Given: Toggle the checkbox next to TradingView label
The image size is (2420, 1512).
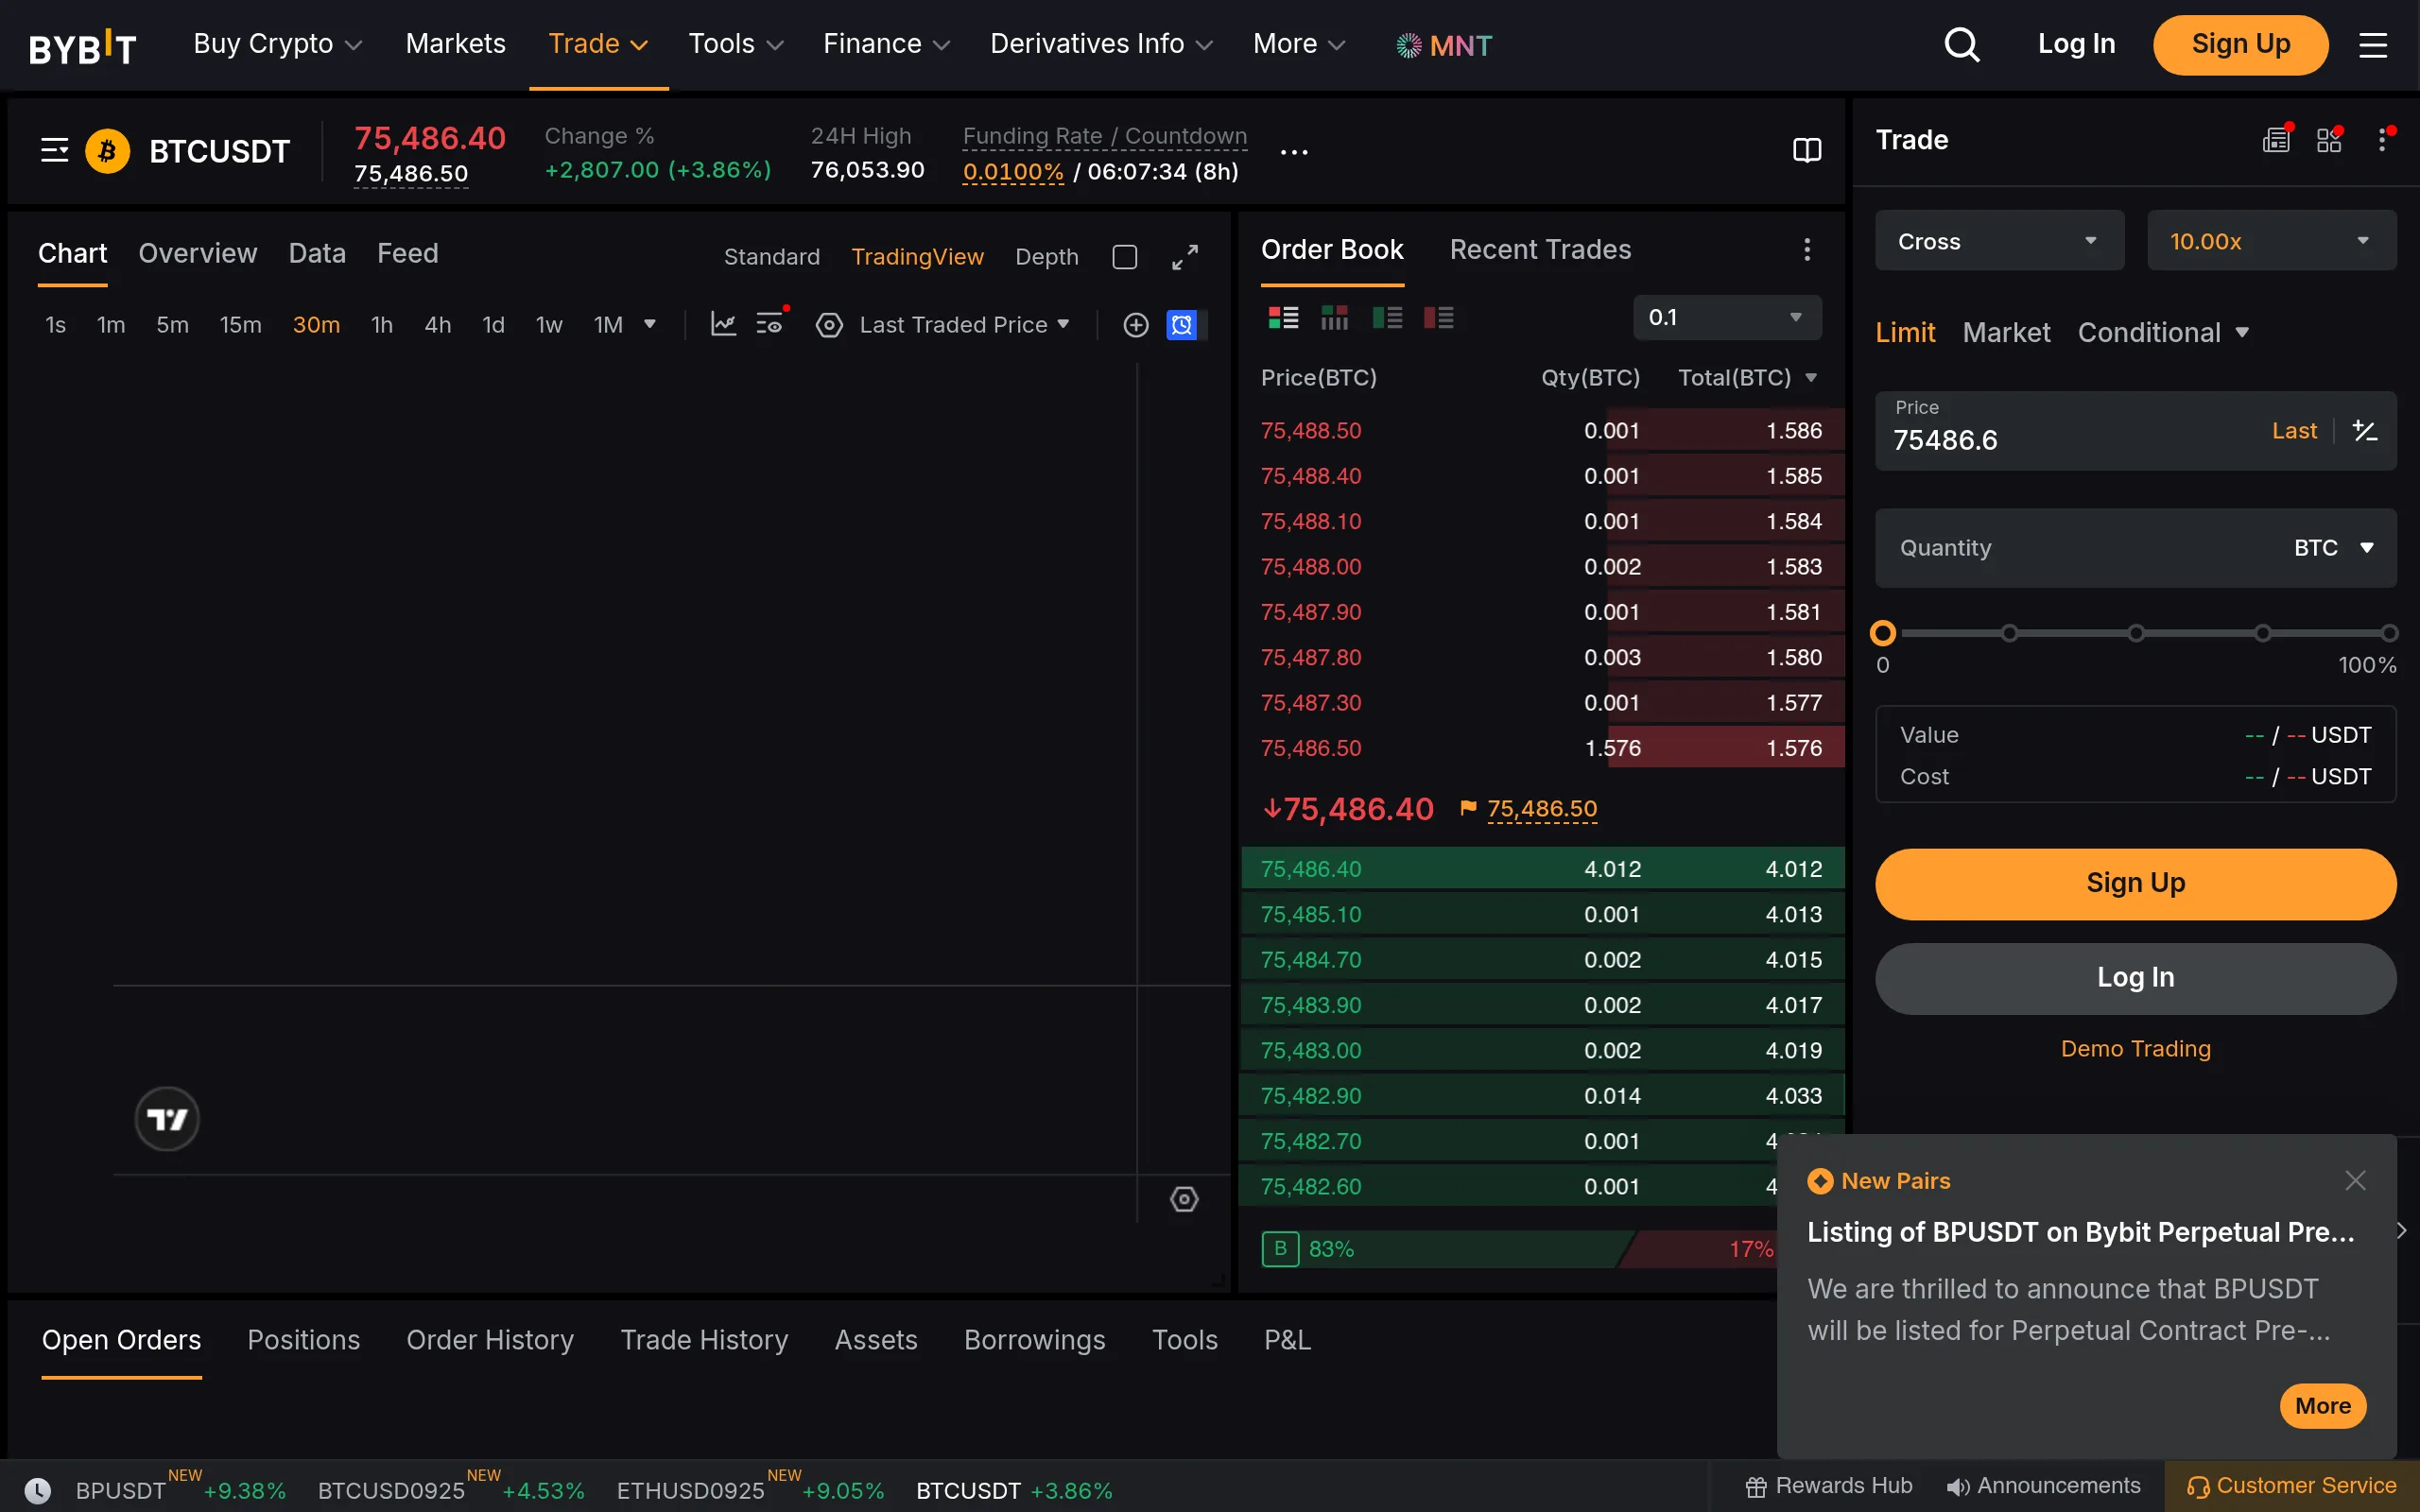Looking at the screenshot, I should [1124, 257].
